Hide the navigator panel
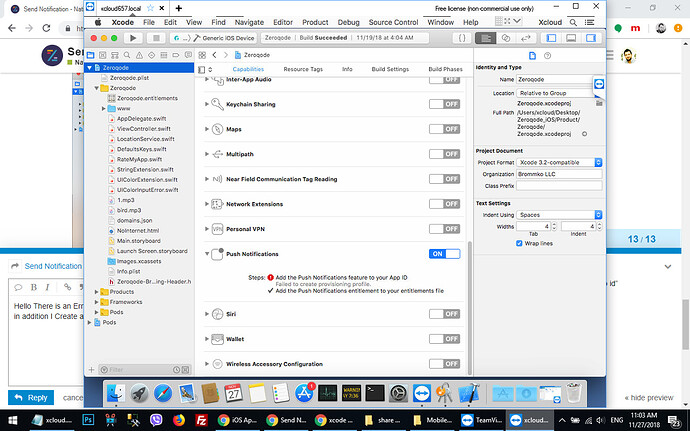 click(x=551, y=38)
